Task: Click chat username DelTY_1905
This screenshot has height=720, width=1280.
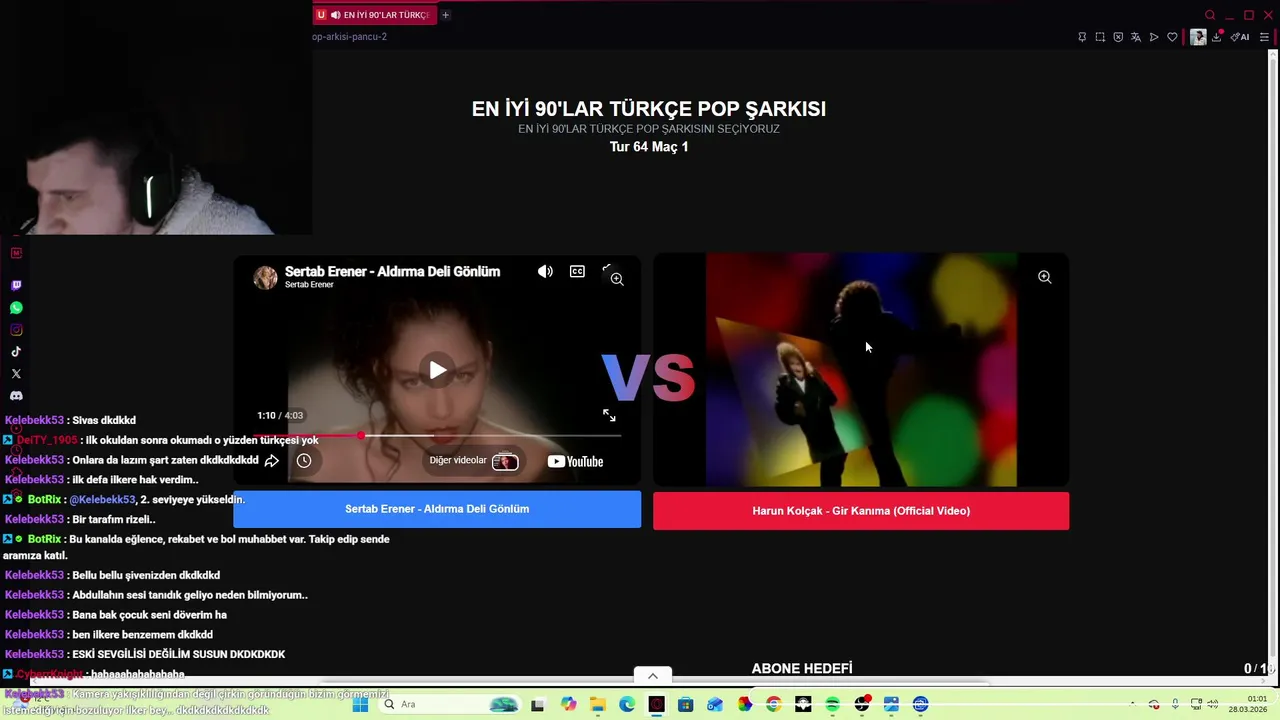Action: pyautogui.click(x=47, y=440)
